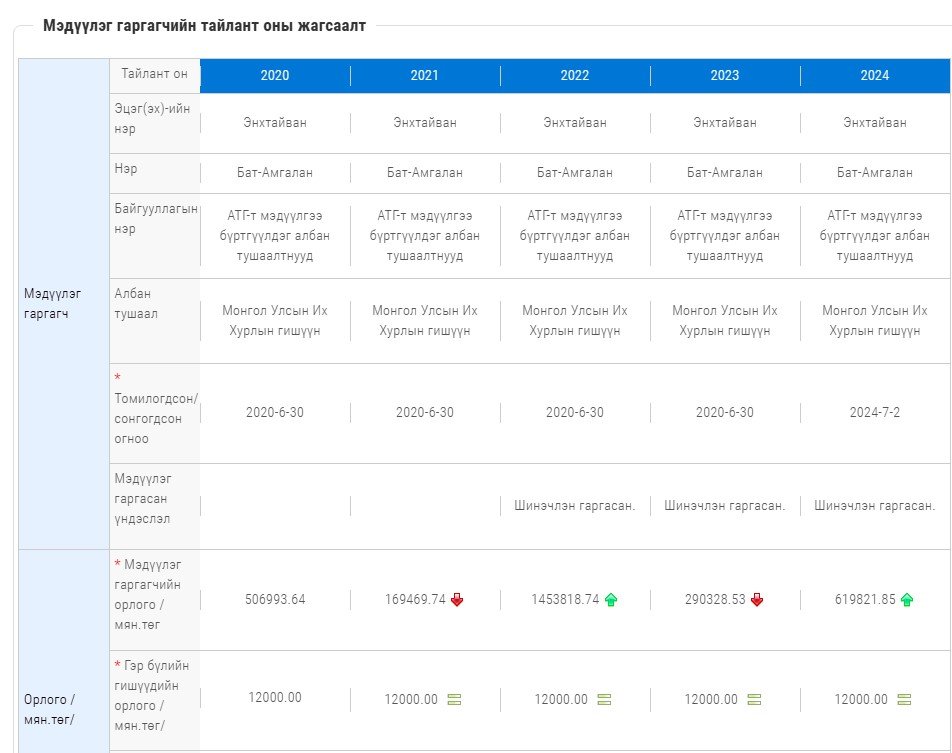Click the 'Мэдүүлэг гаргагч' section label
Image resolution: width=952 pixels, height=753 pixels.
click(52, 301)
